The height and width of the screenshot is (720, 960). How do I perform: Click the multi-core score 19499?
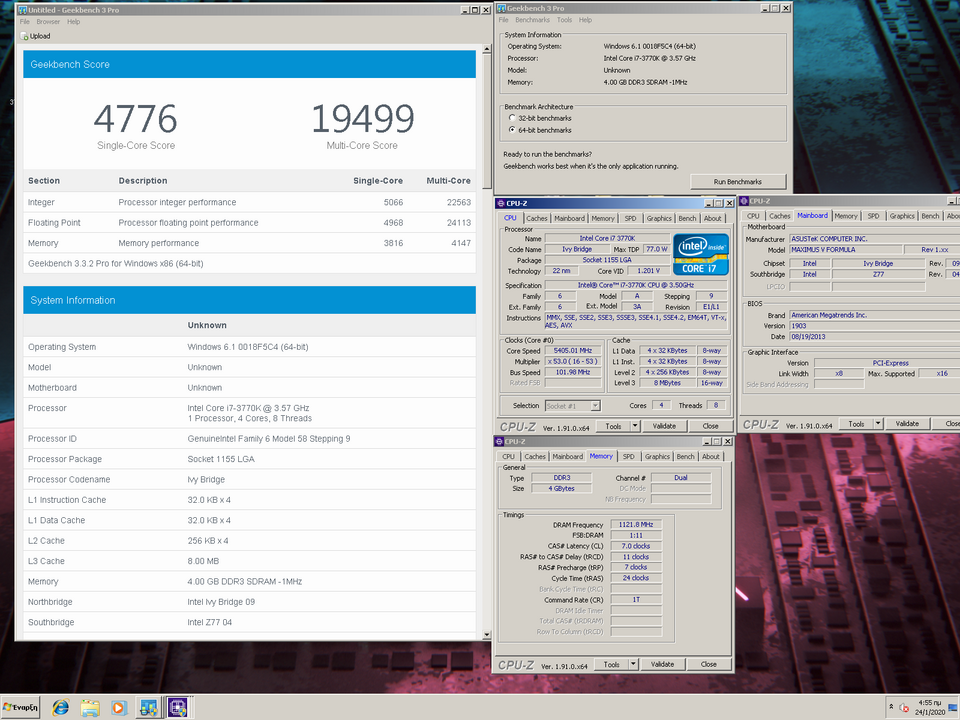click(x=362, y=119)
